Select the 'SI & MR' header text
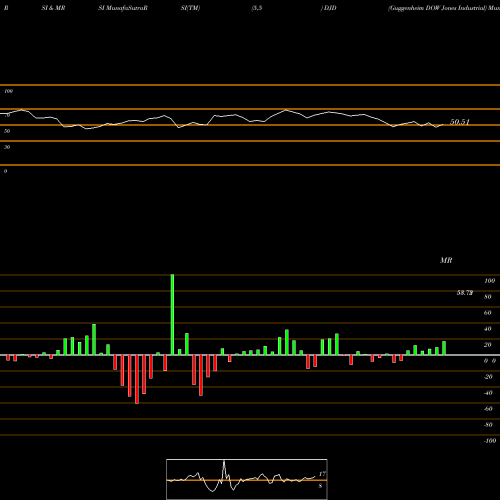500x500 pixels. click(53, 8)
